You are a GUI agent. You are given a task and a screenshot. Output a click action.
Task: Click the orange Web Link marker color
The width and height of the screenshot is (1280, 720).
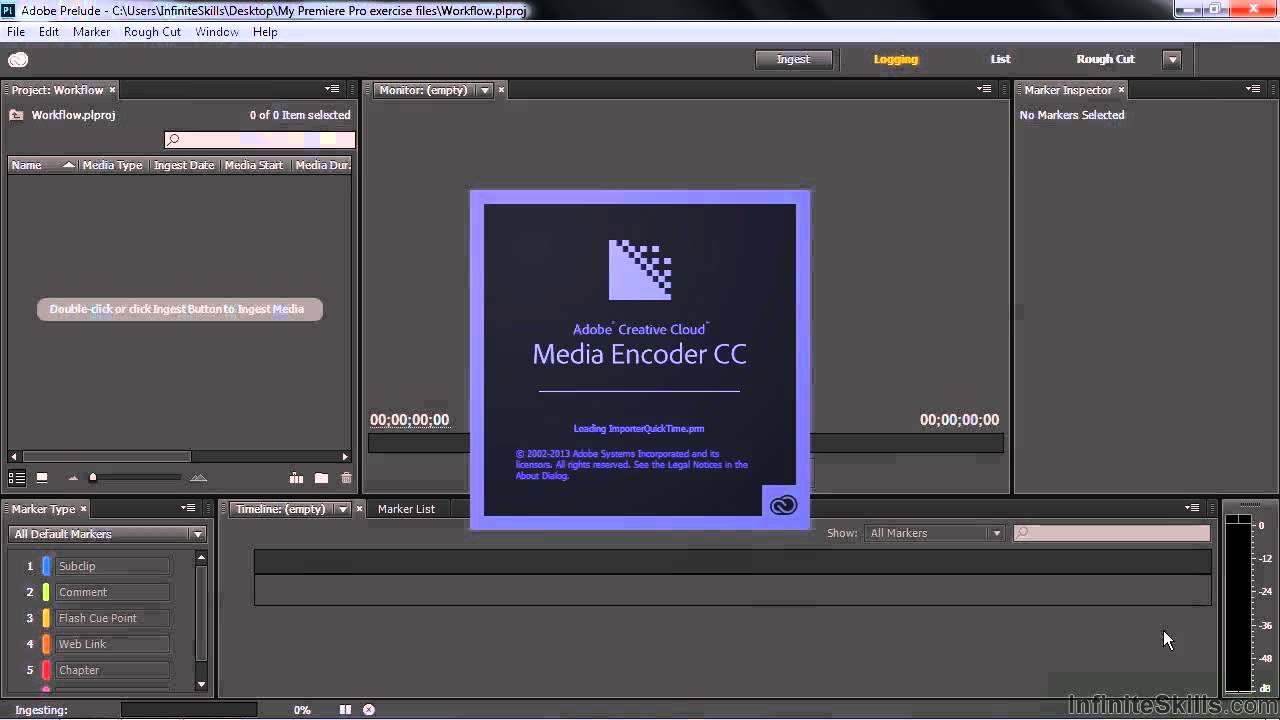(46, 644)
